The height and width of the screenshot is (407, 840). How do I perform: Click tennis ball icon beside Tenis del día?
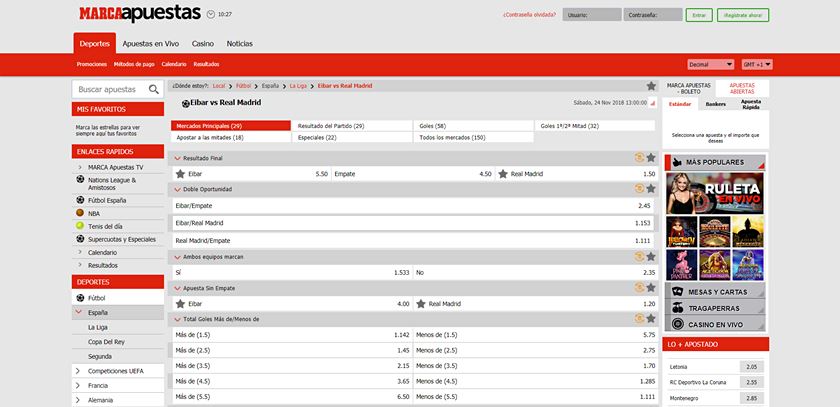[x=80, y=225]
